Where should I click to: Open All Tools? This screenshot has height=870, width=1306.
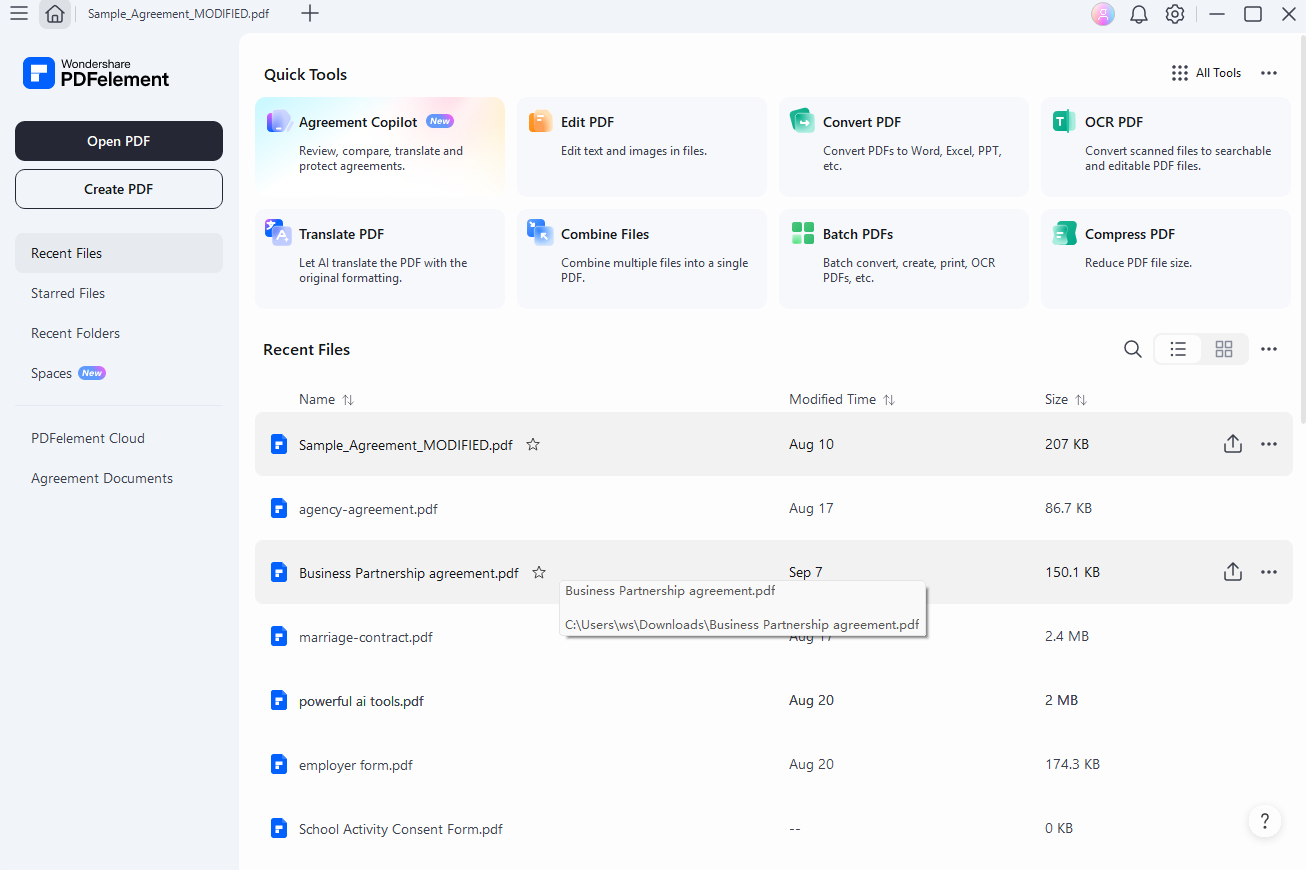tap(1206, 73)
